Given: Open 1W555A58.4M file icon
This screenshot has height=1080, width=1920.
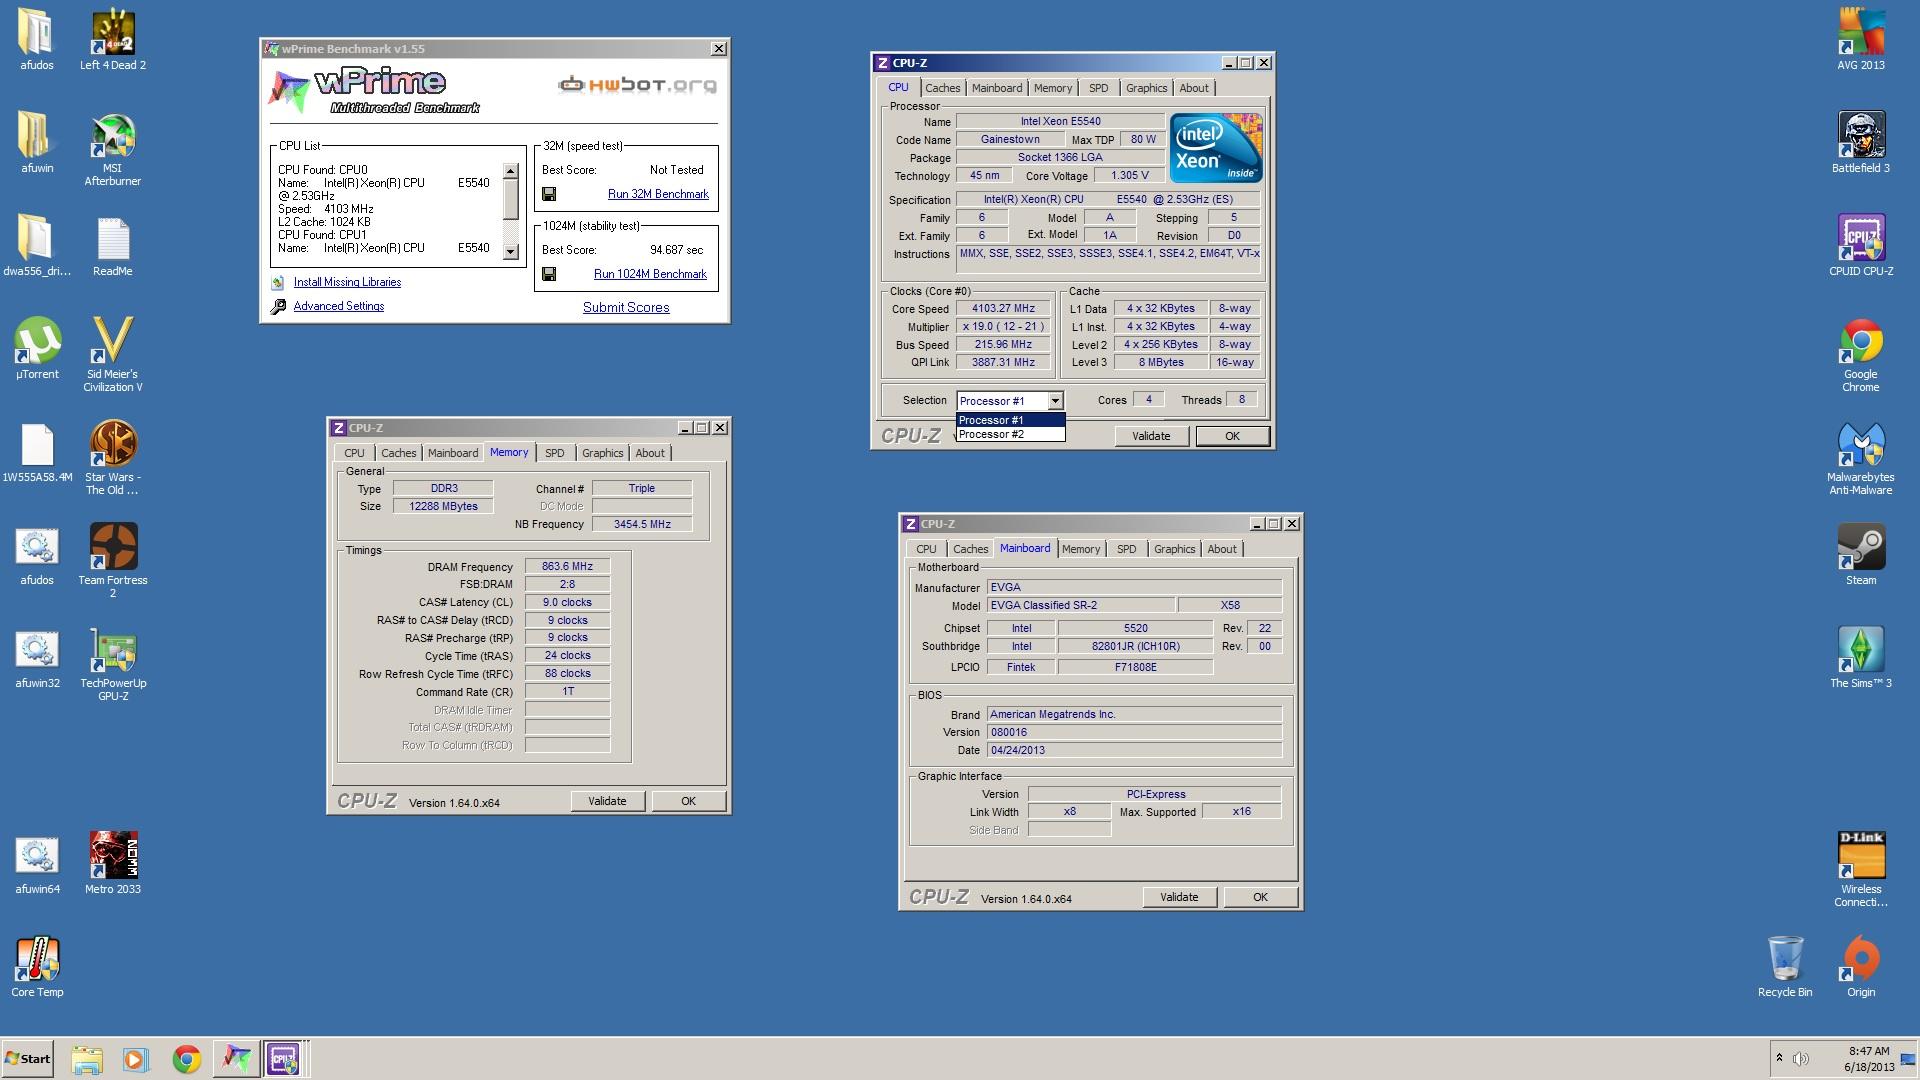Looking at the screenshot, I should [x=37, y=452].
